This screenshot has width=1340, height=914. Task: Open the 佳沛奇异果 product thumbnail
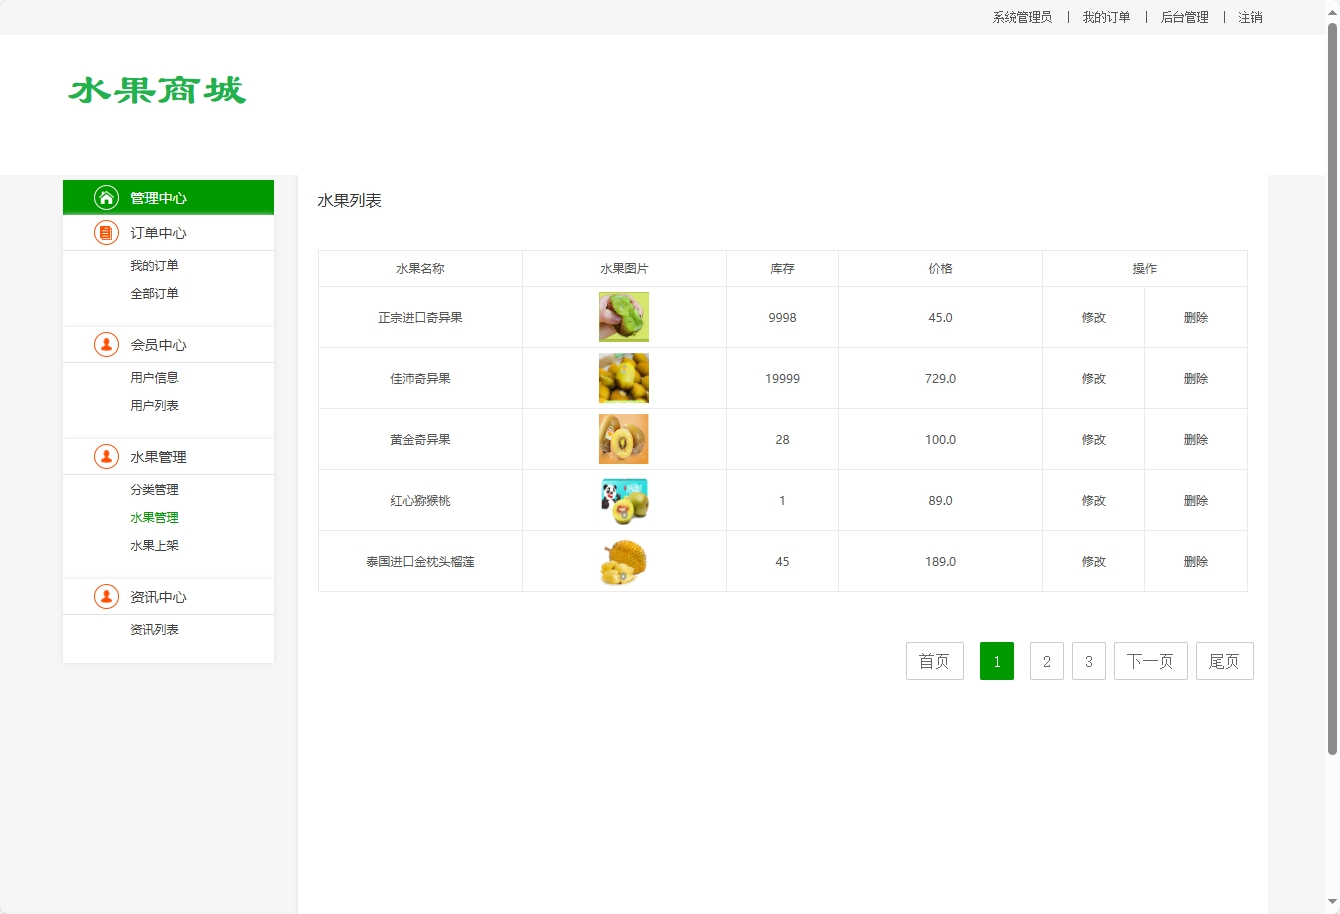[x=624, y=378]
